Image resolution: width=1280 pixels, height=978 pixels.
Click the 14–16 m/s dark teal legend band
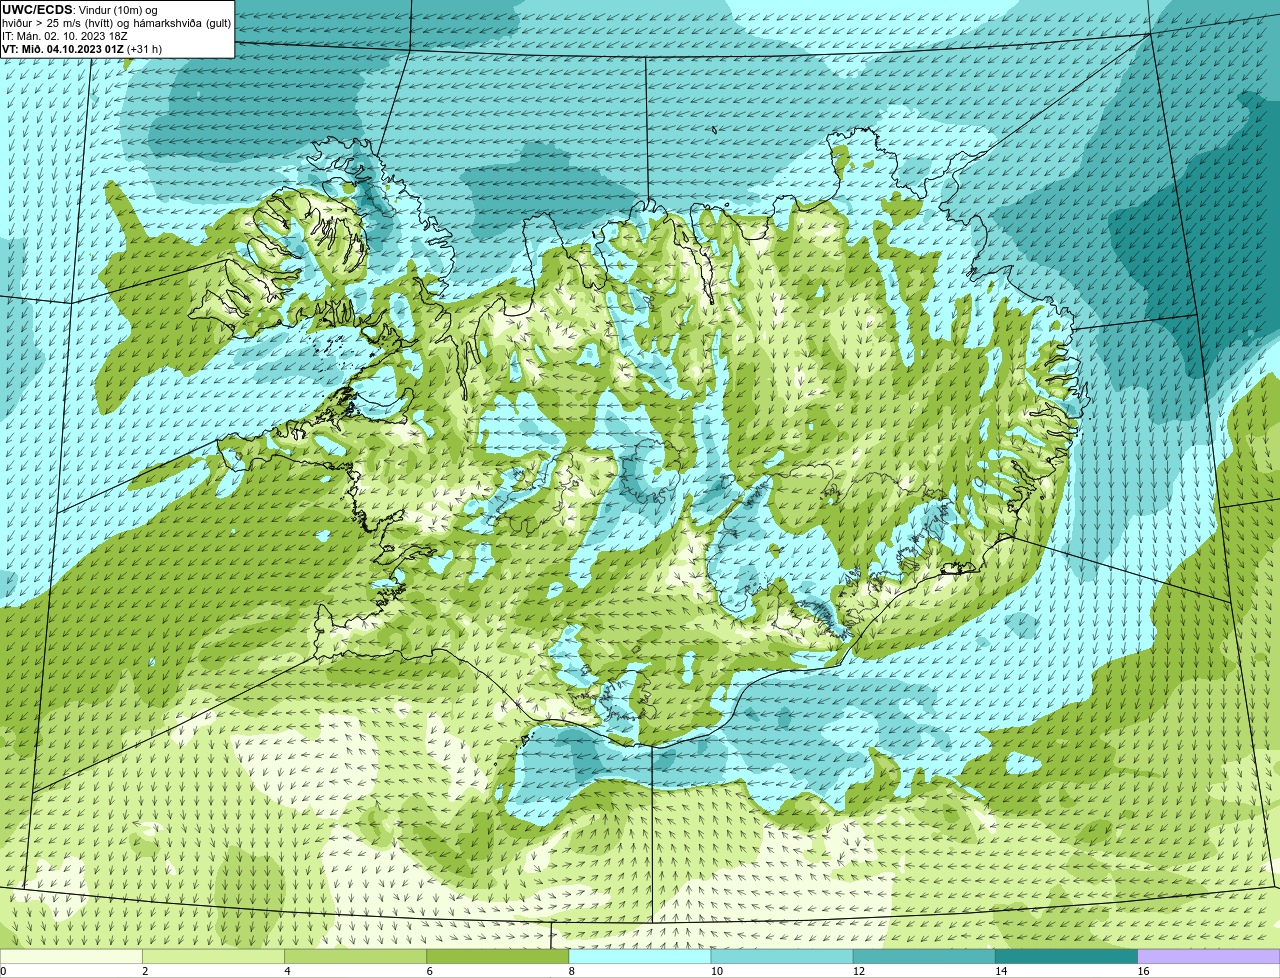[x=1066, y=956]
